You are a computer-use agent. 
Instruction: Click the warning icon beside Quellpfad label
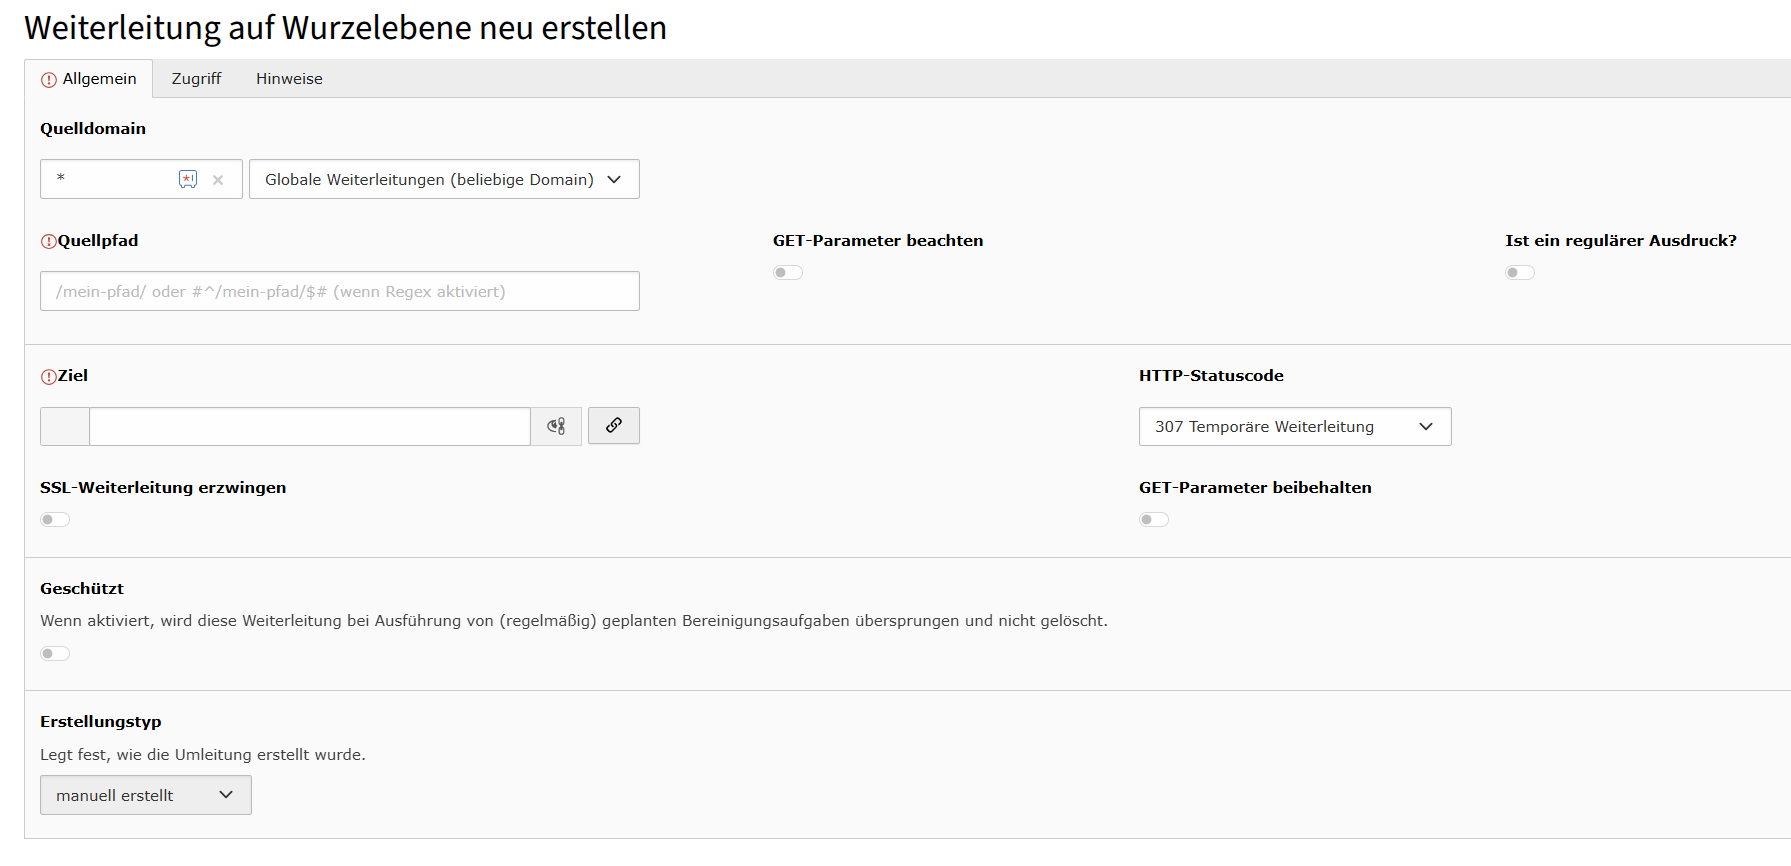tap(48, 241)
